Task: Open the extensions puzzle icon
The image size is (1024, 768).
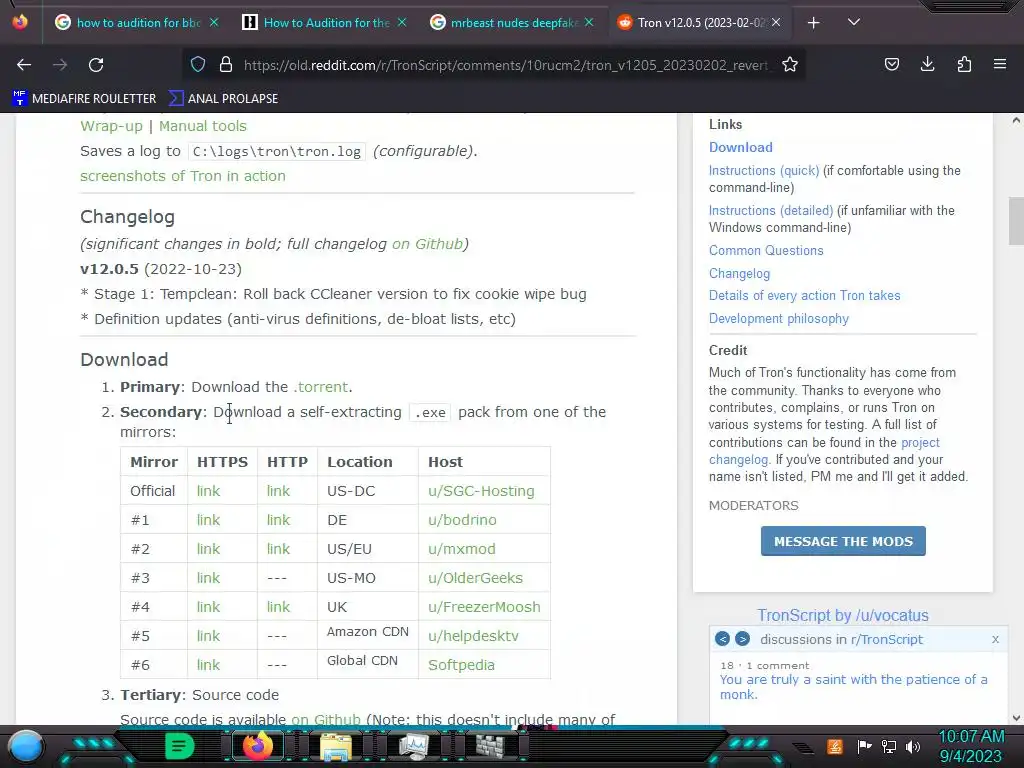Action: coord(964,64)
